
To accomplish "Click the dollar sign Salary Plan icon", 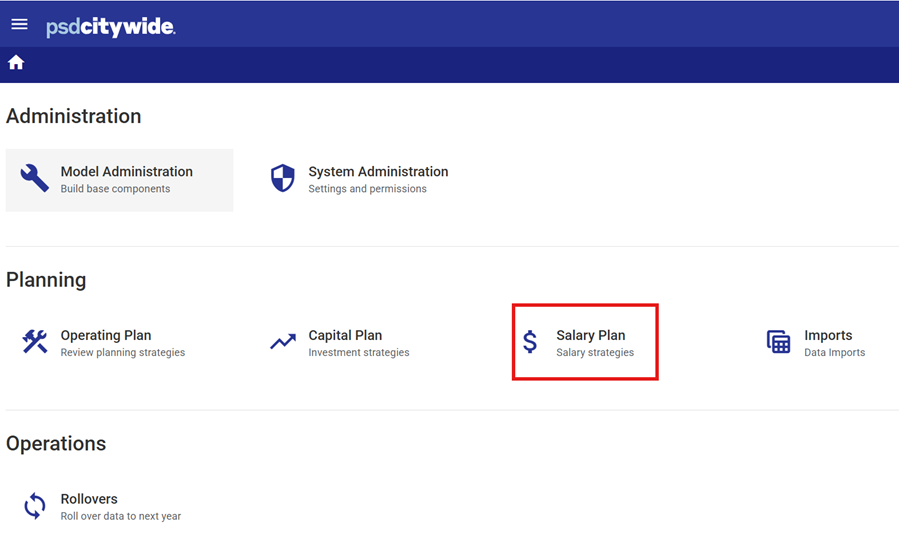I will click(530, 342).
